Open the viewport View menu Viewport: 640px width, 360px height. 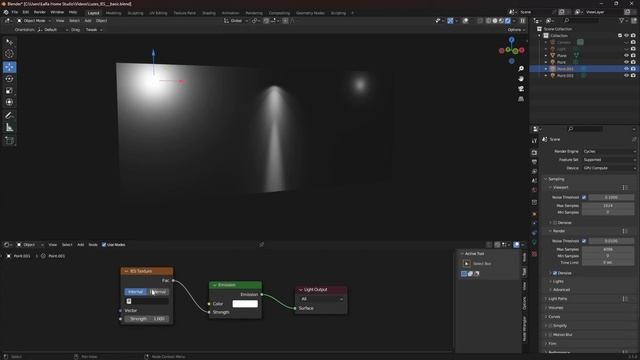pos(60,21)
